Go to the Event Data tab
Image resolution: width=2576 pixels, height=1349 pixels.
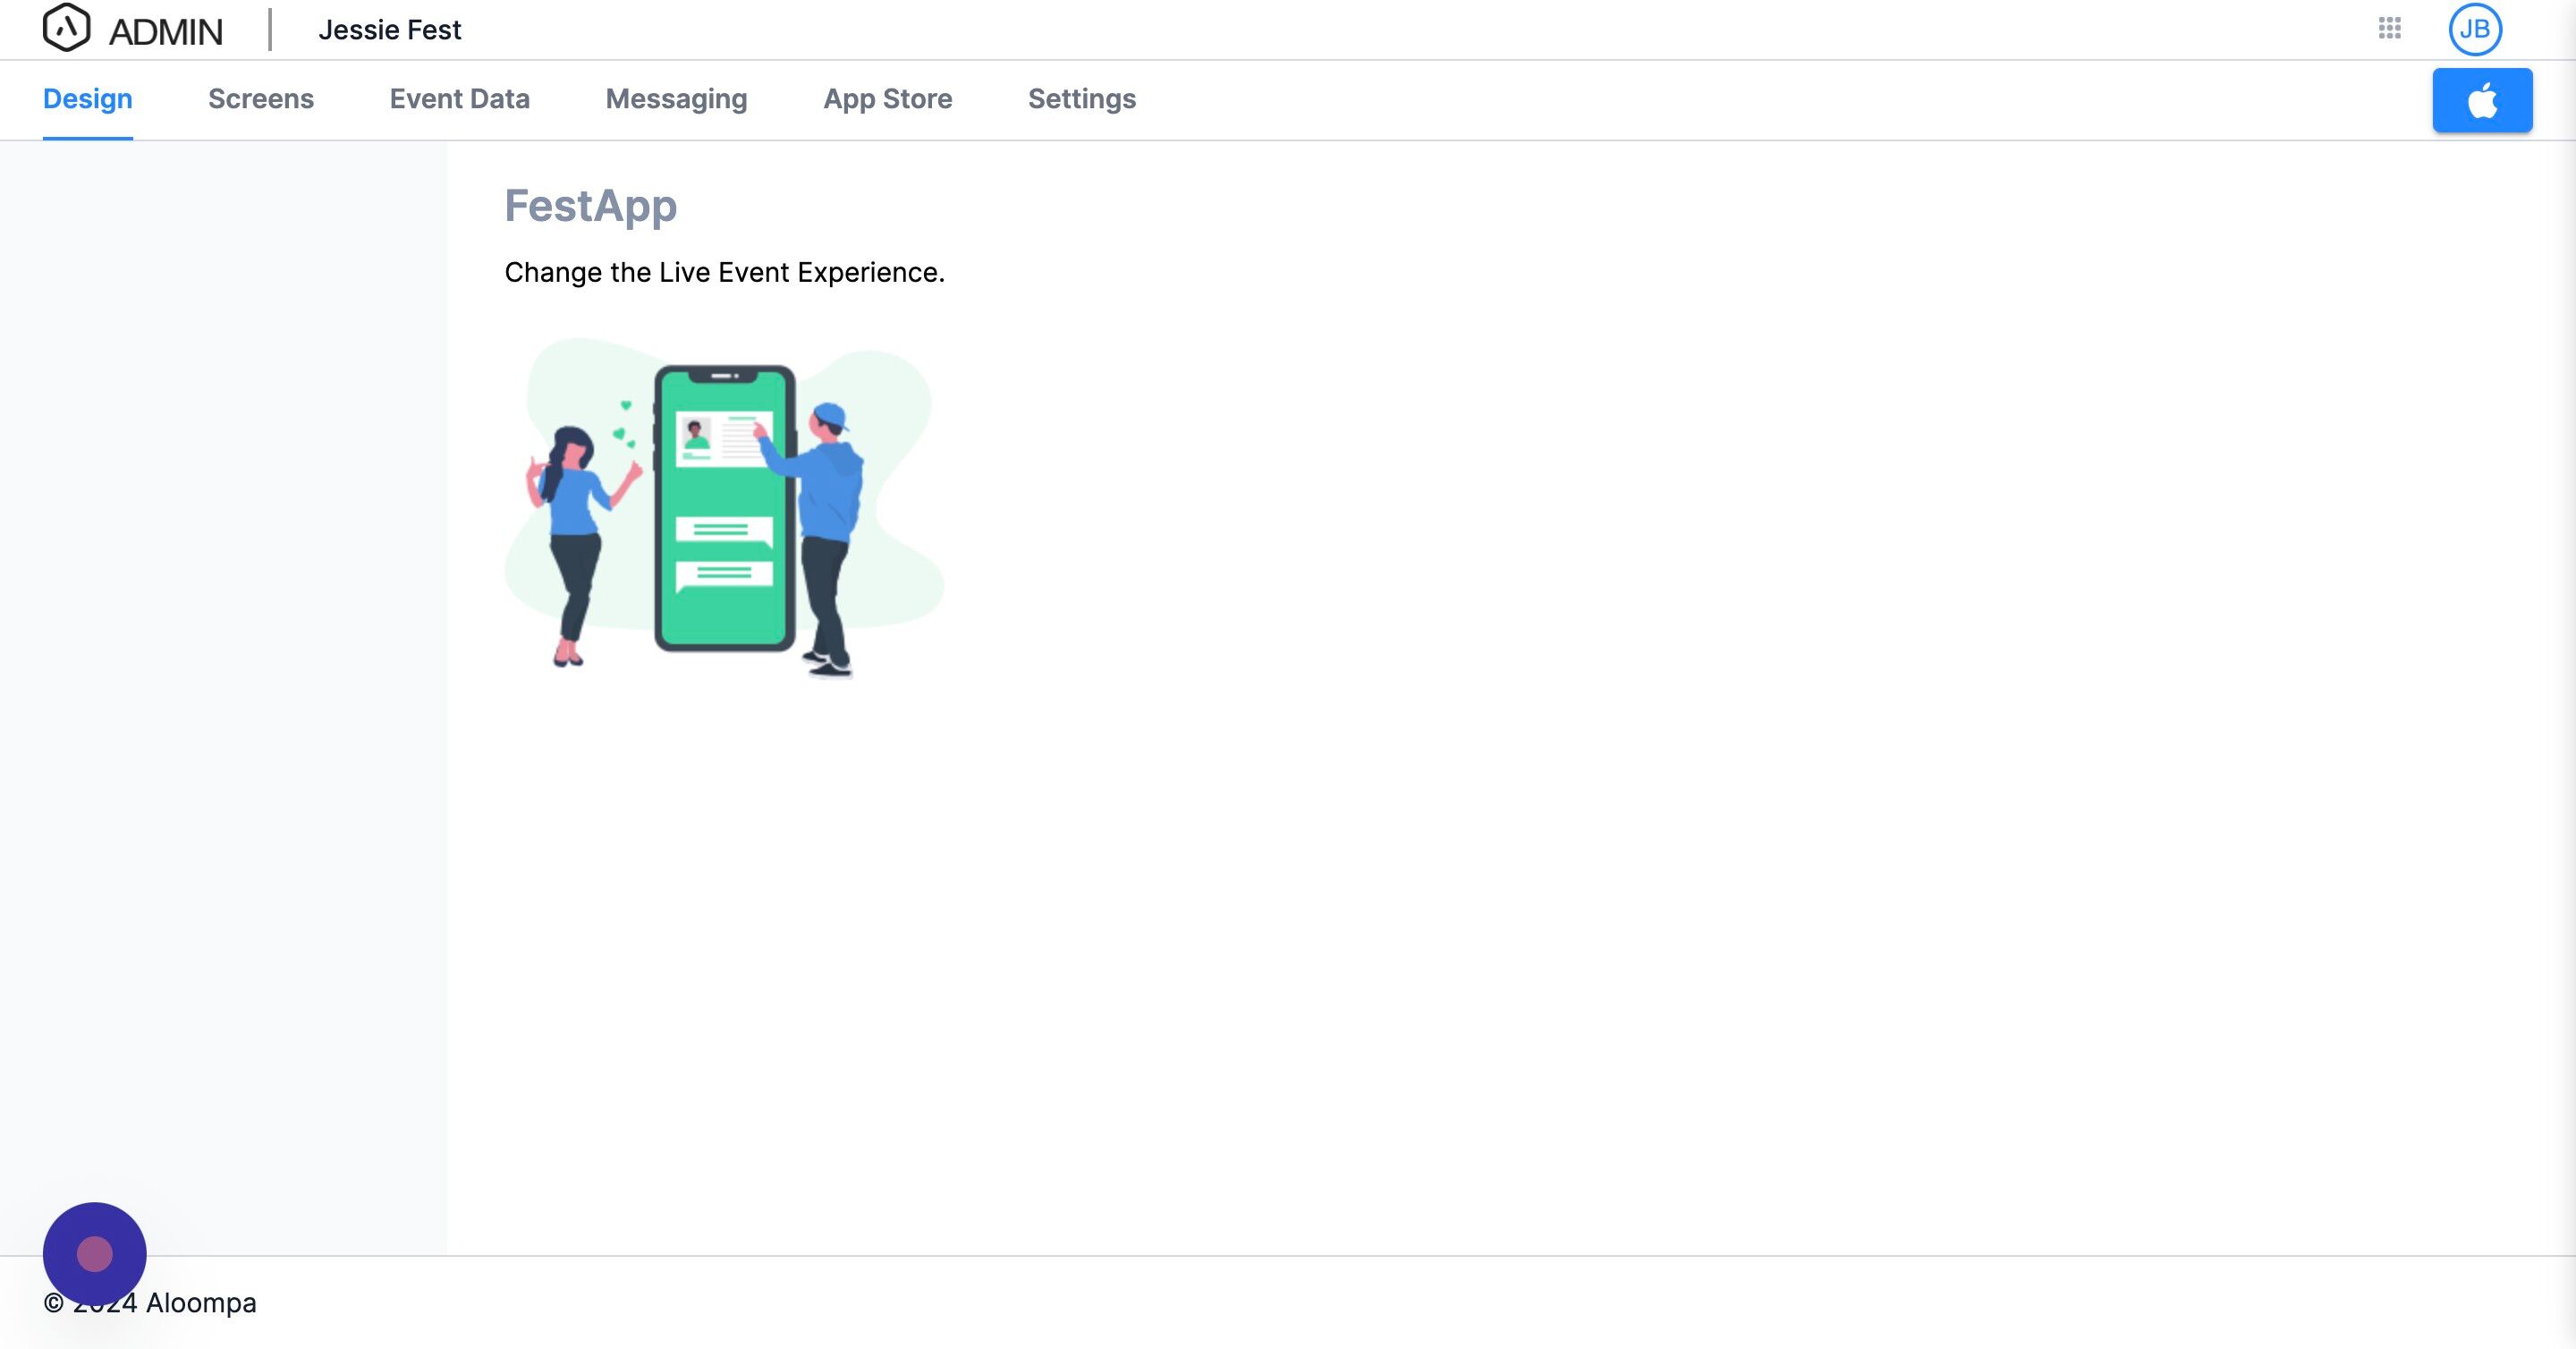459,99
